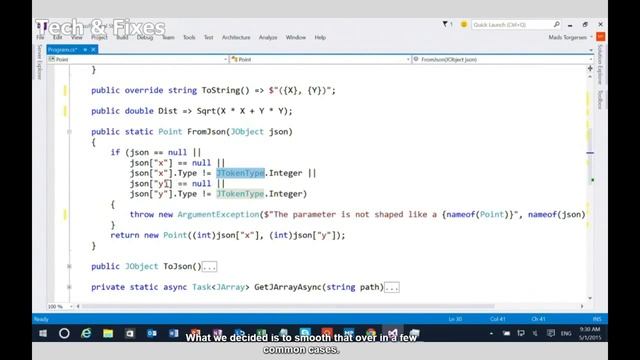
Task: Expand the ToJson method outline
Action: (69, 266)
